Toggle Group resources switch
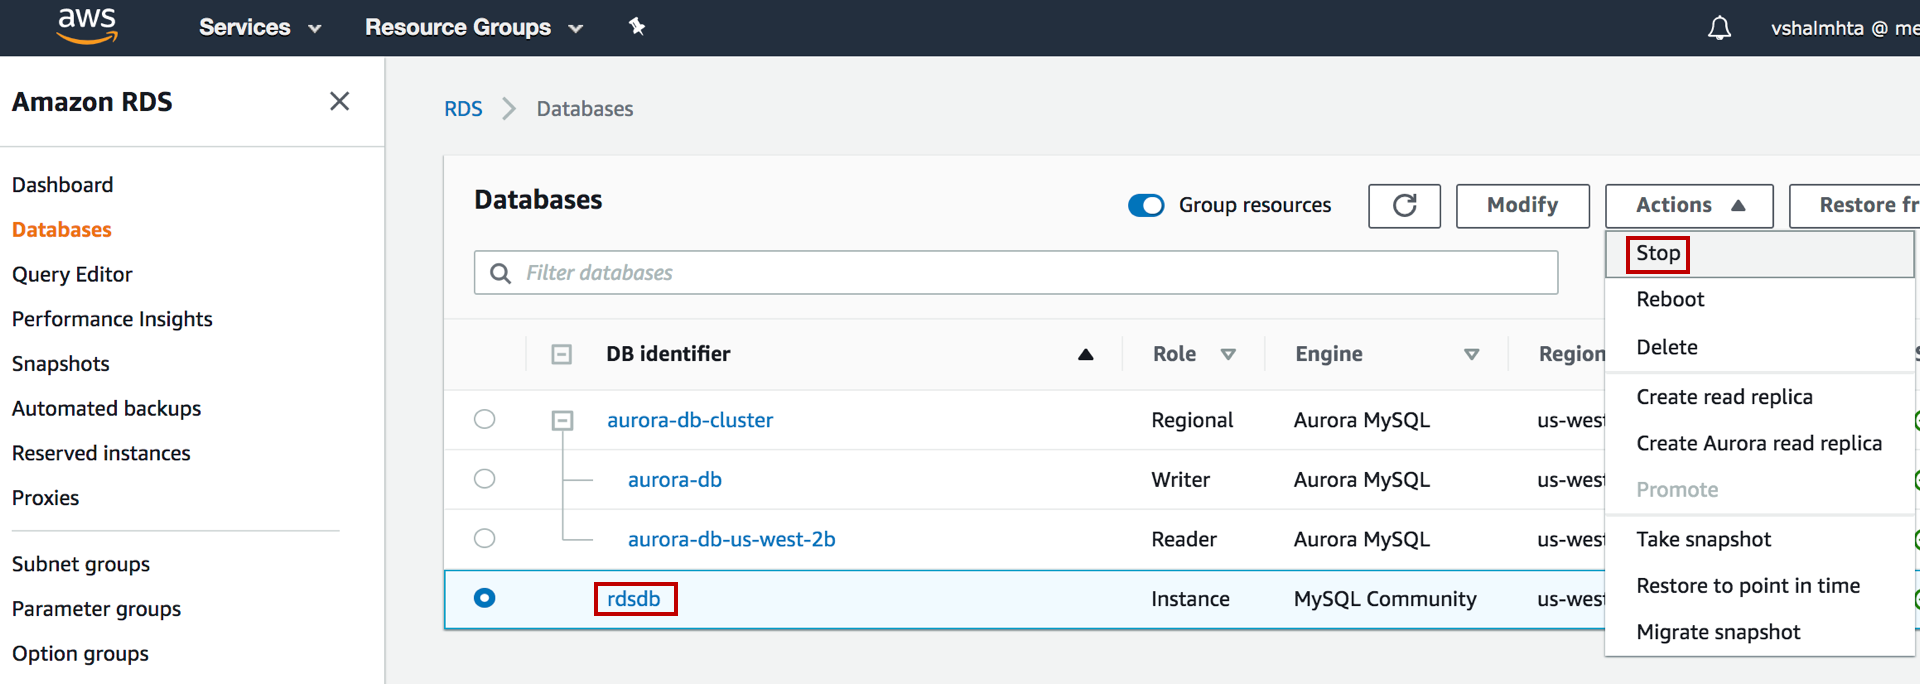This screenshot has width=1920, height=684. pyautogui.click(x=1146, y=205)
